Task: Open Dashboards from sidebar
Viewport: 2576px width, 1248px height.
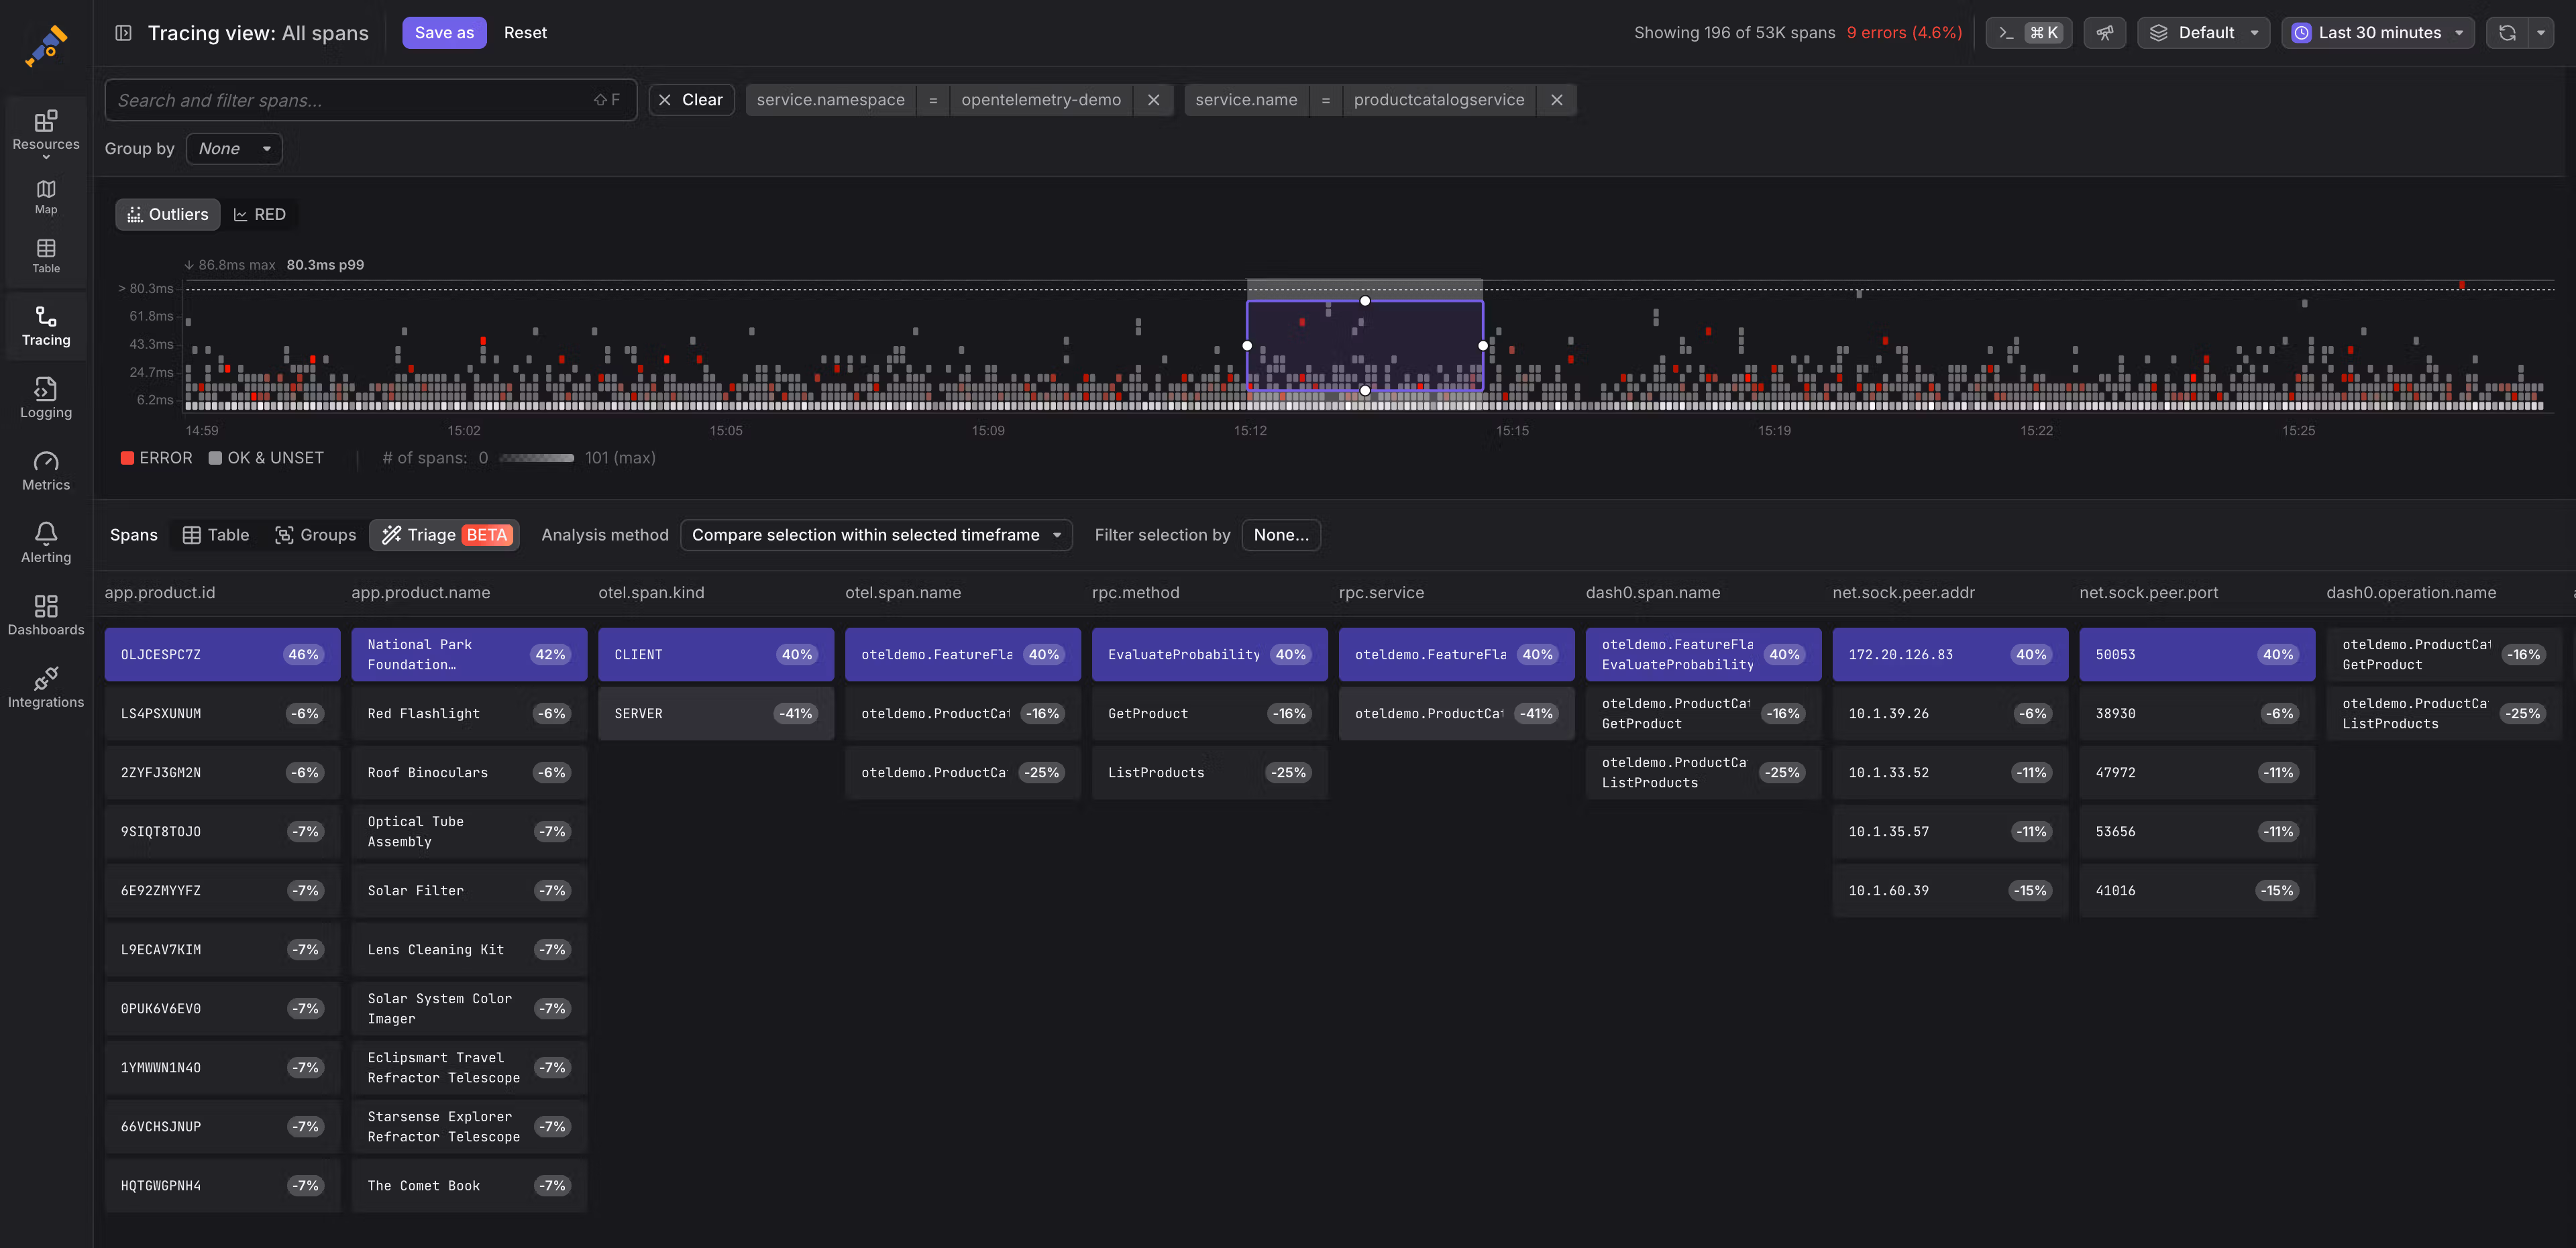Action: pyautogui.click(x=46, y=615)
